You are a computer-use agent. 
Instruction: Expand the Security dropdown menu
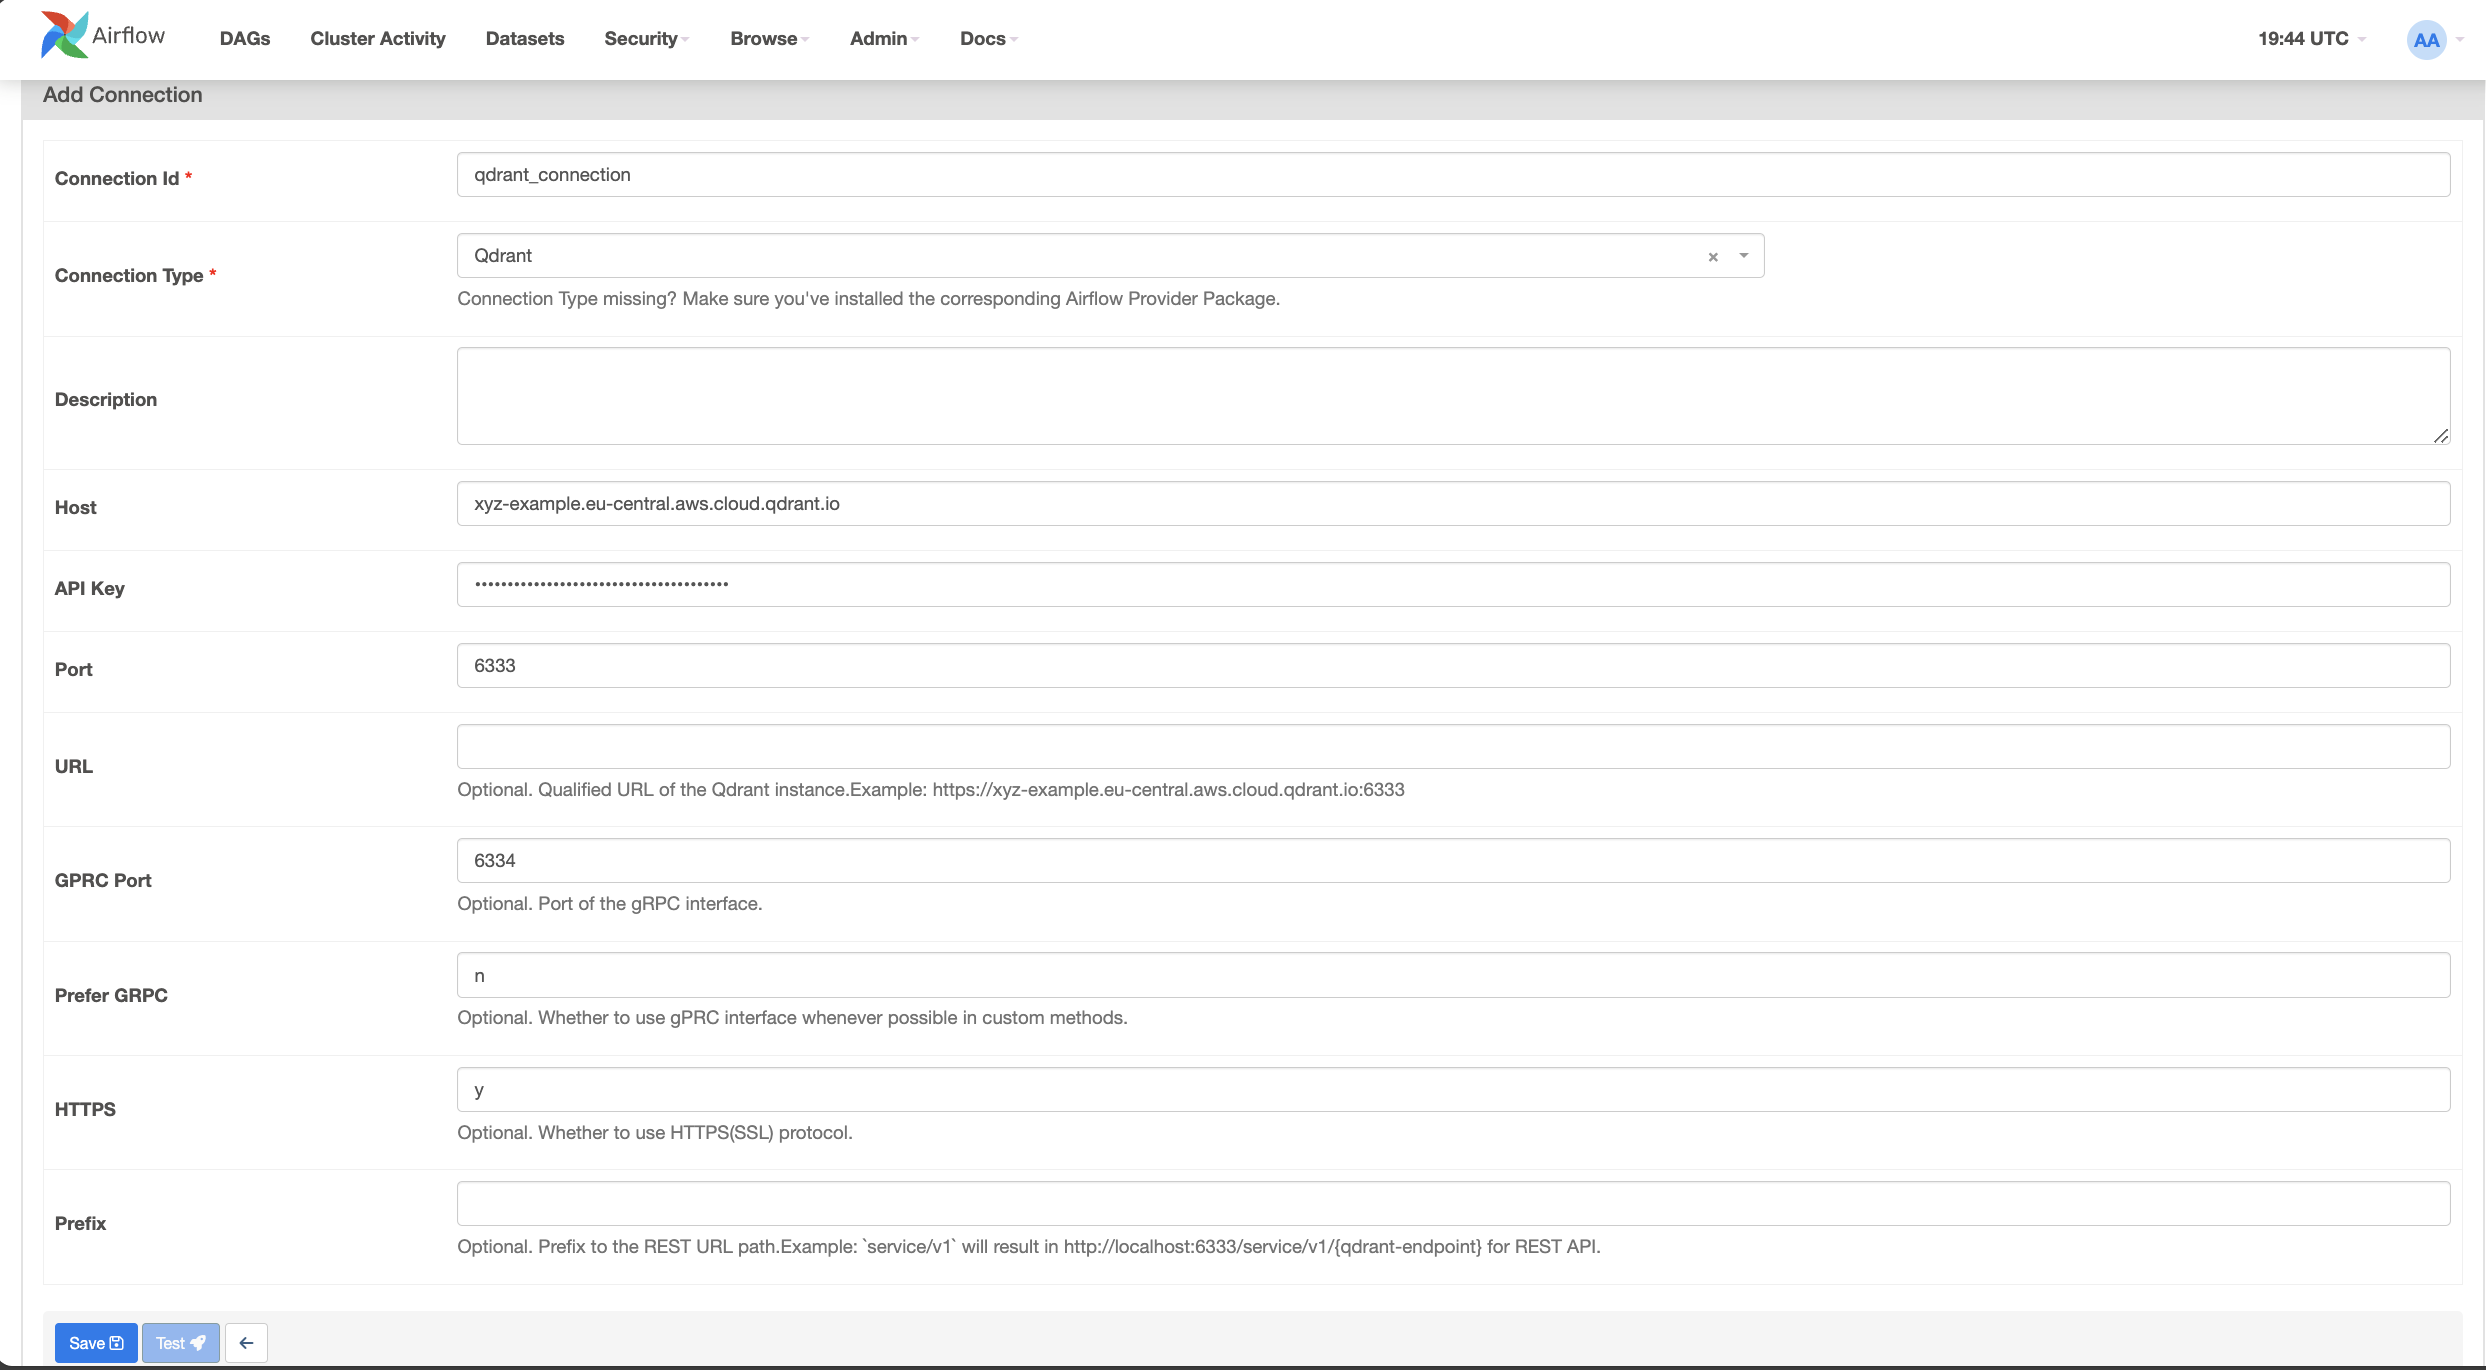tap(648, 37)
